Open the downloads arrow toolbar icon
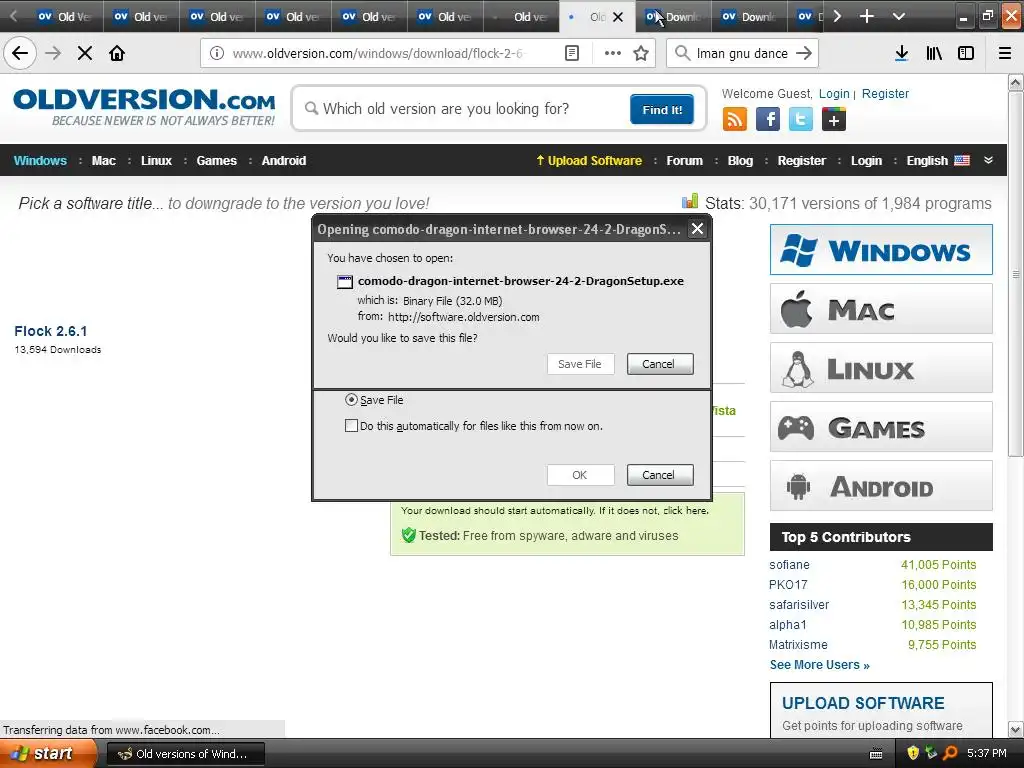This screenshot has width=1024, height=768. (x=901, y=54)
